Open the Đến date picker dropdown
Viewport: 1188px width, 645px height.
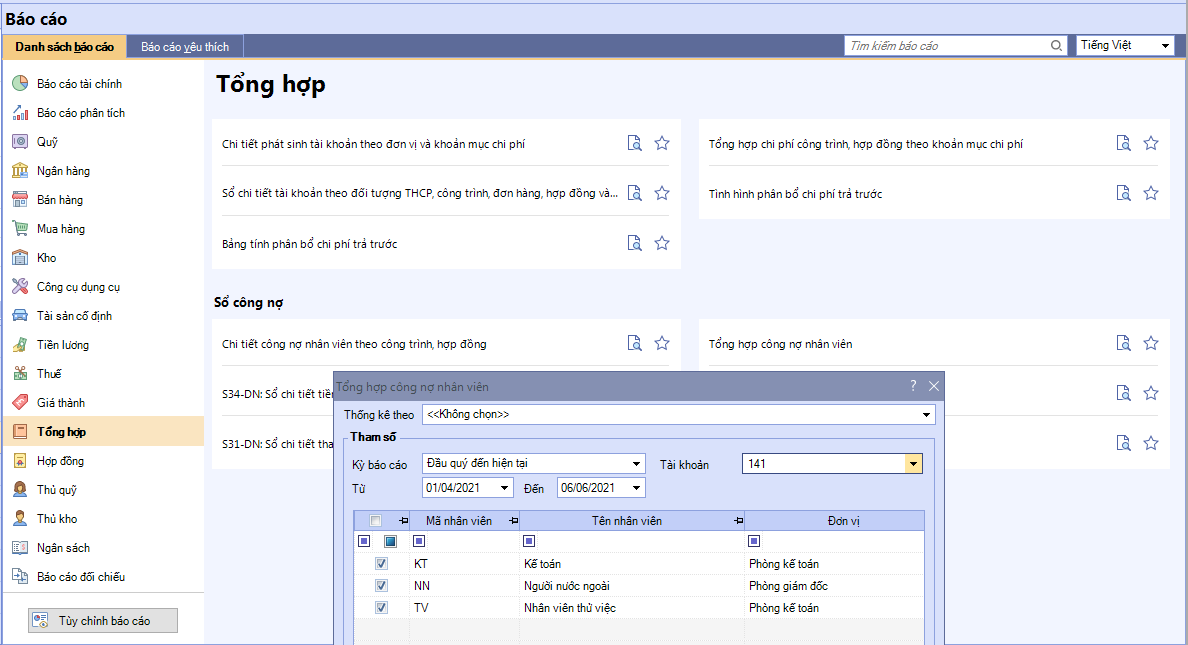point(636,488)
